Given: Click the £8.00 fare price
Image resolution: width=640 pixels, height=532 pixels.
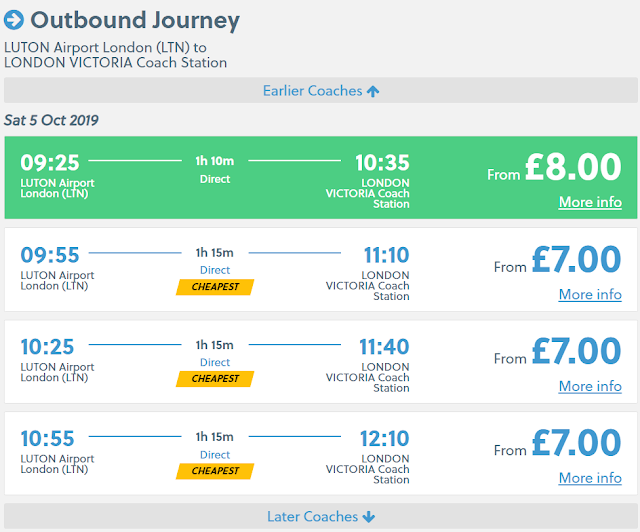Looking at the screenshot, I should pyautogui.click(x=573, y=167).
